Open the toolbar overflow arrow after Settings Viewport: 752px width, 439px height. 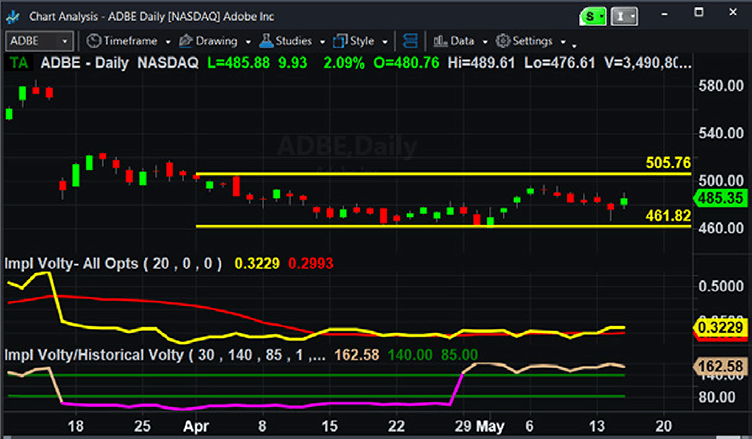coord(574,45)
